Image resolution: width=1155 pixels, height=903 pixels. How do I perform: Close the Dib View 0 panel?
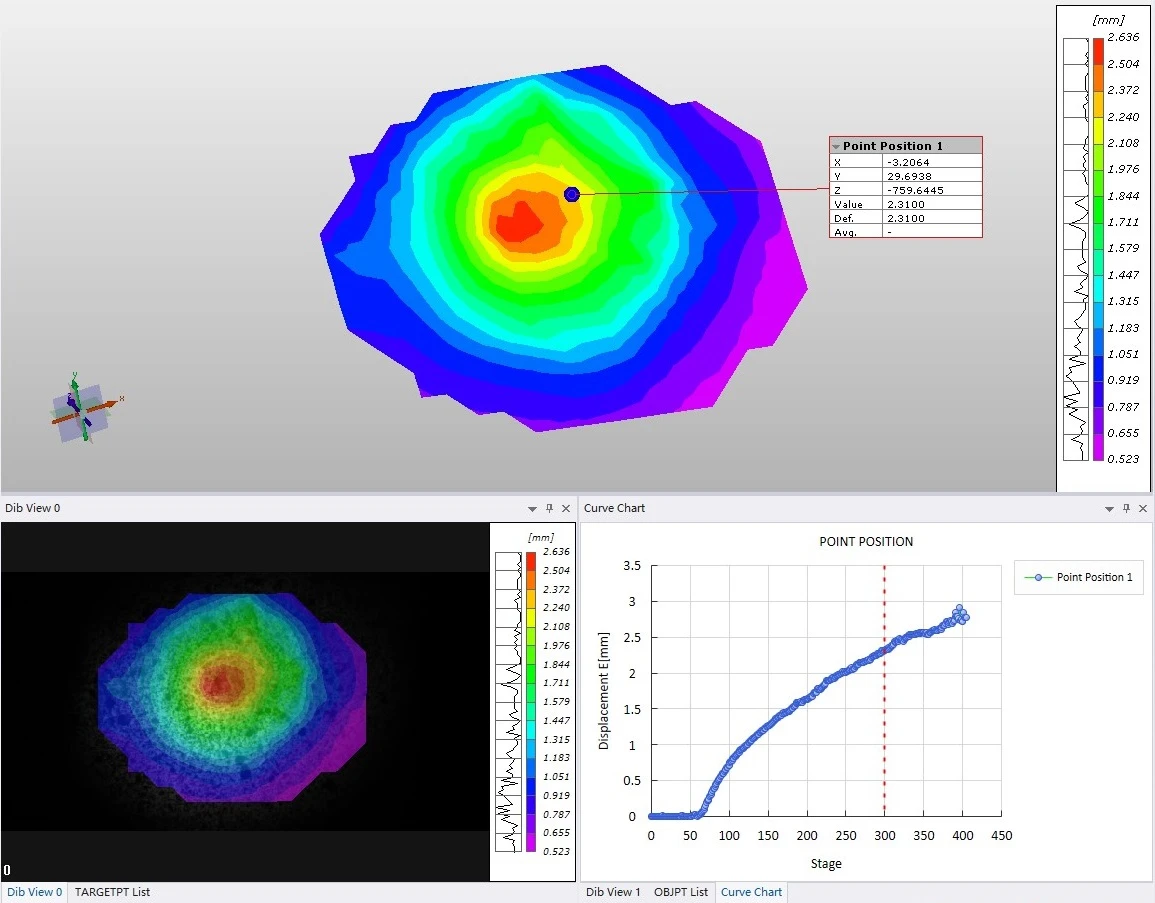pos(566,508)
